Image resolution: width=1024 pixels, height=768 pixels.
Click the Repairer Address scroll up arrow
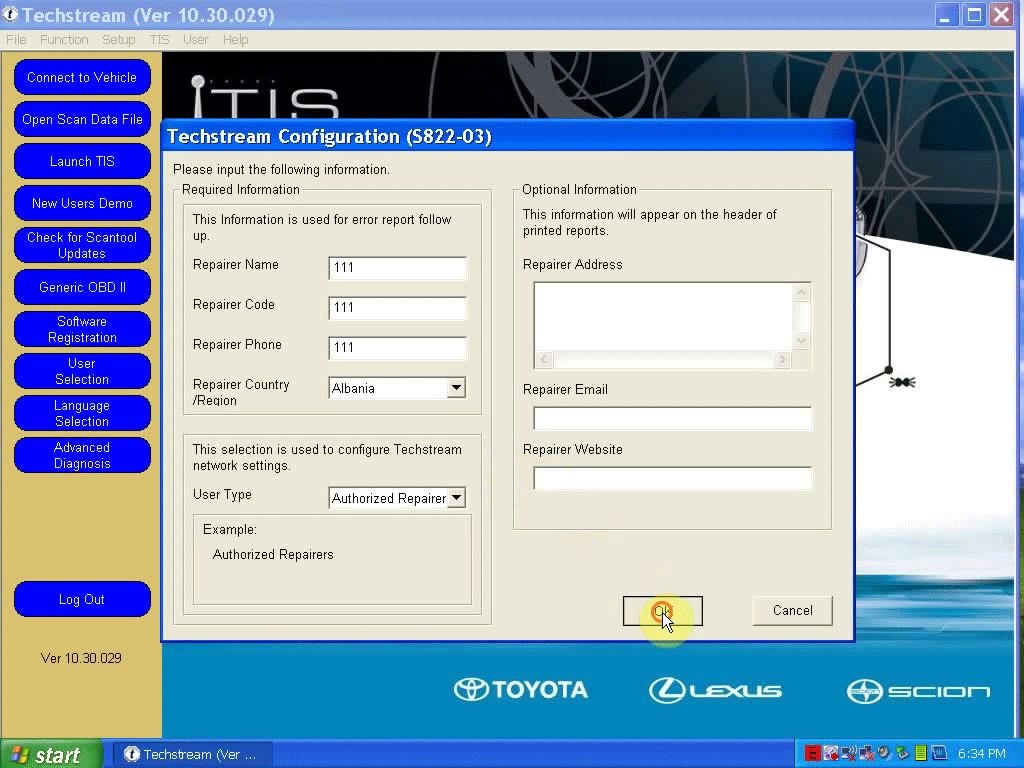point(802,292)
